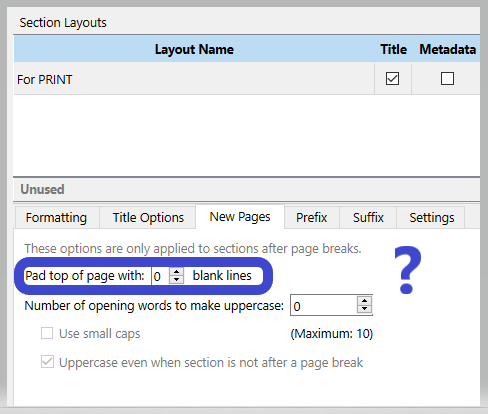Viewport: 488px width, 414px height.
Task: Toggle the Use small caps checkbox
Action: 47,333
